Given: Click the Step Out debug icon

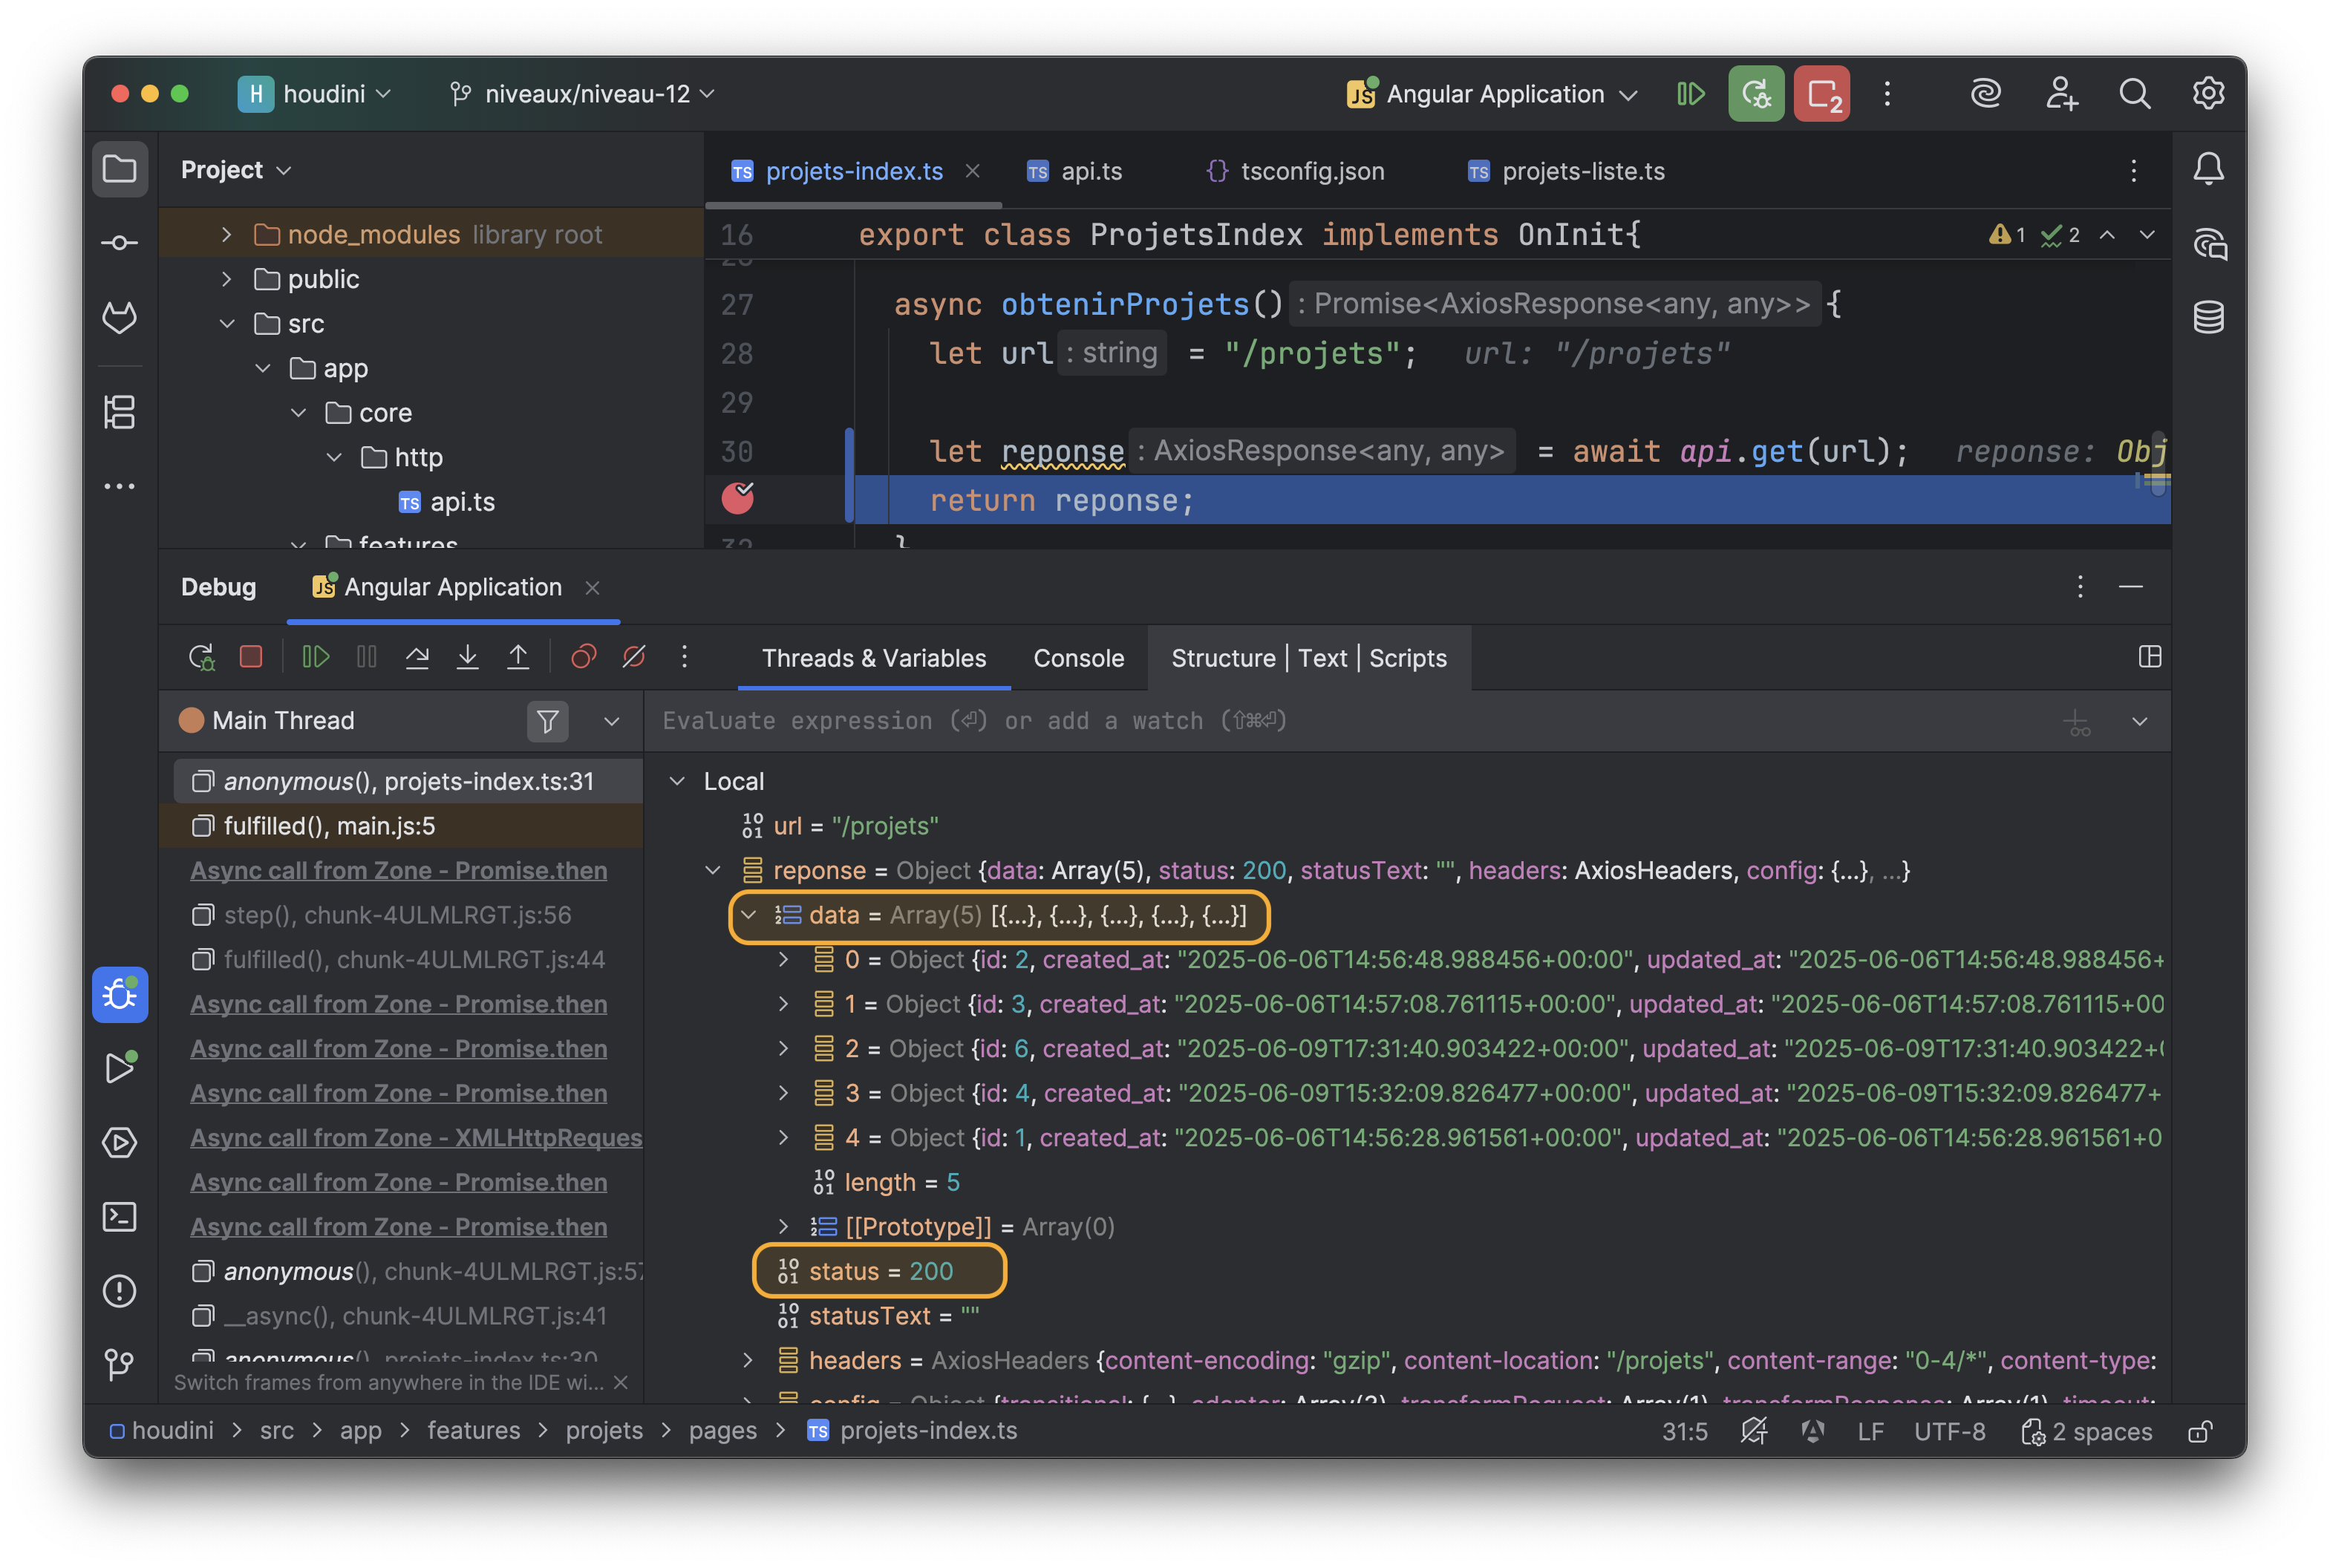Looking at the screenshot, I should [x=518, y=657].
